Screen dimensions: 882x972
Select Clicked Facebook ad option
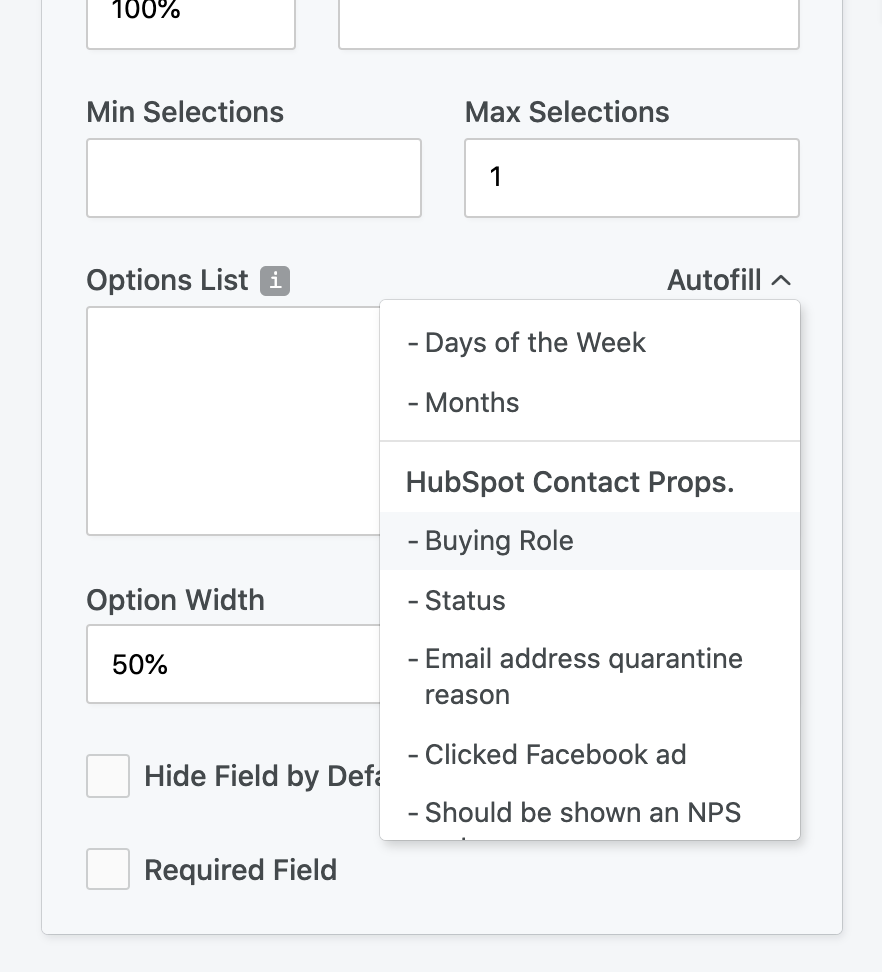coord(589,754)
